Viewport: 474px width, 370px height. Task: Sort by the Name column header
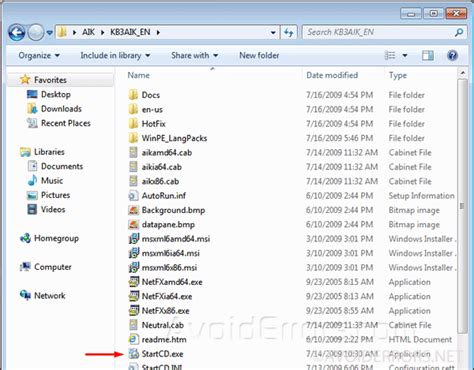click(139, 75)
